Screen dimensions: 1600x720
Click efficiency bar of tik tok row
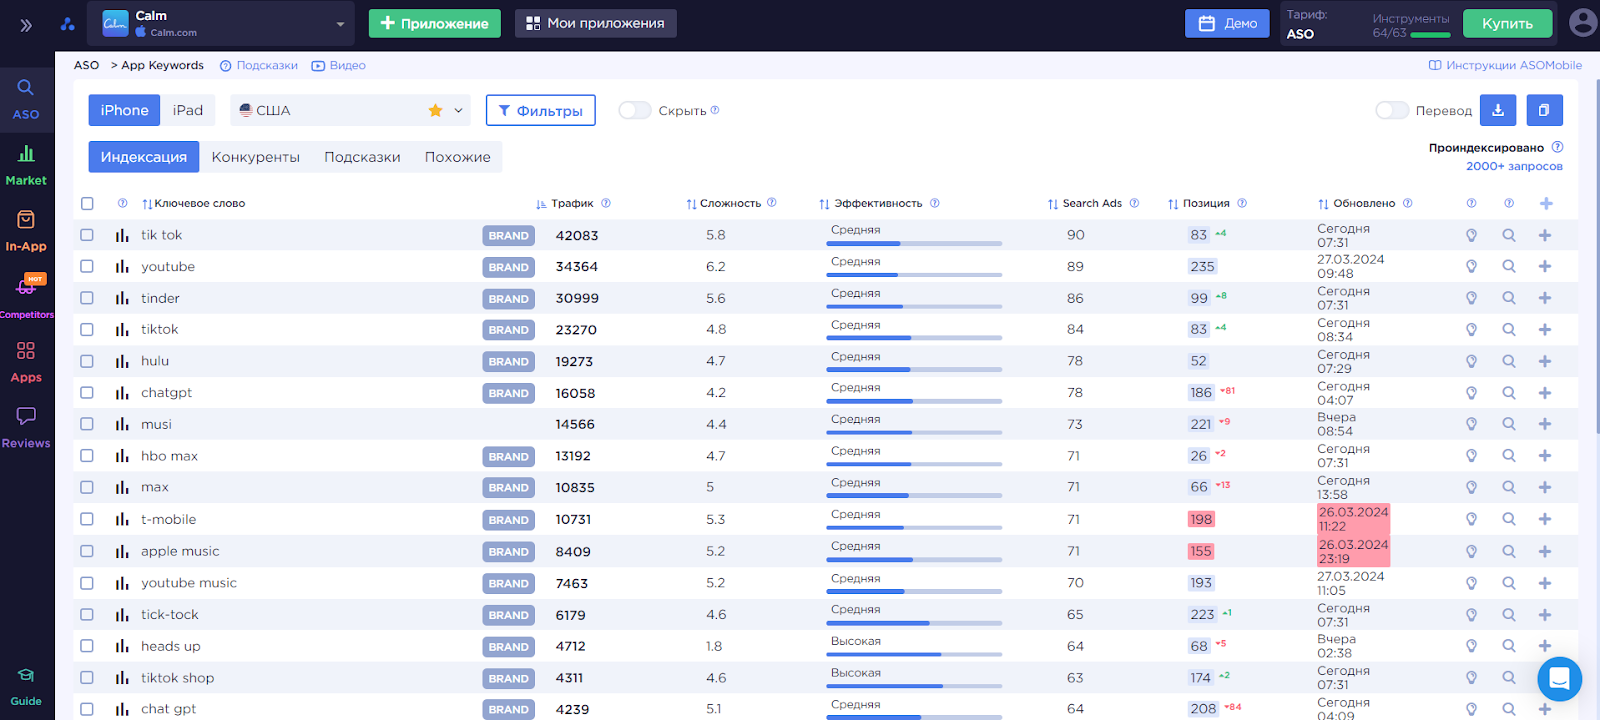tap(915, 243)
